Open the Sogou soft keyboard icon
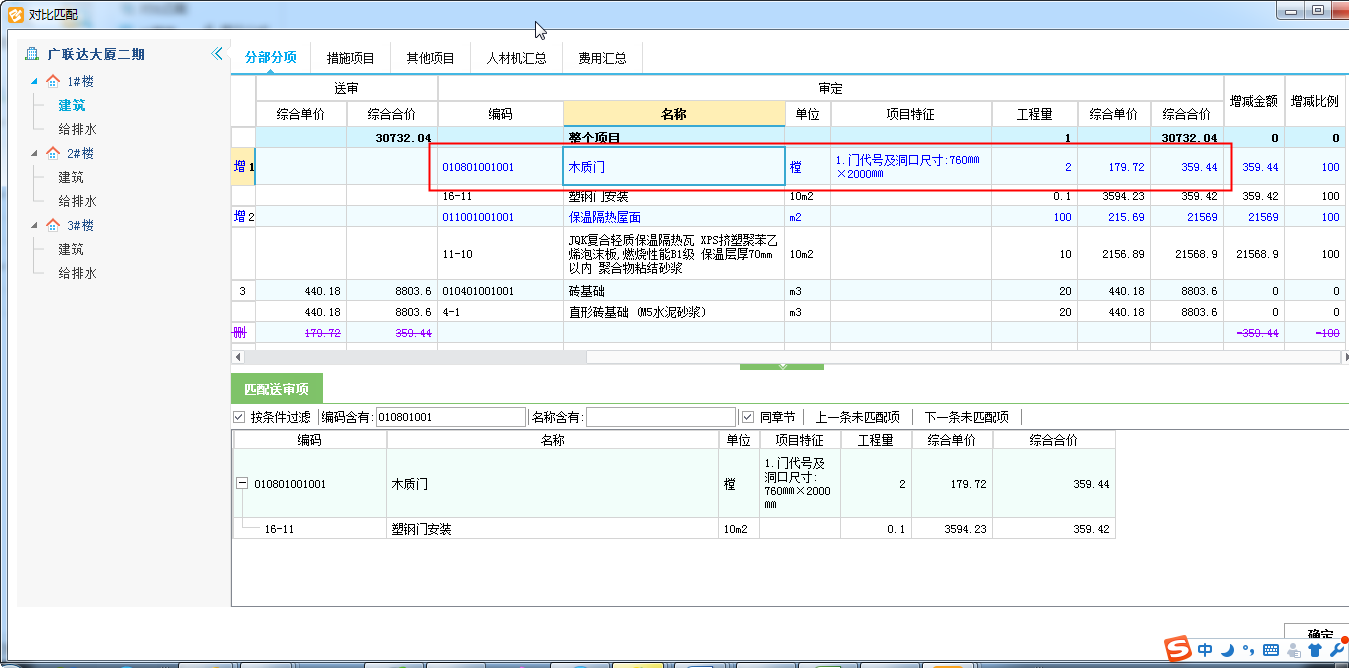This screenshot has height=668, width=1349. [1270, 650]
